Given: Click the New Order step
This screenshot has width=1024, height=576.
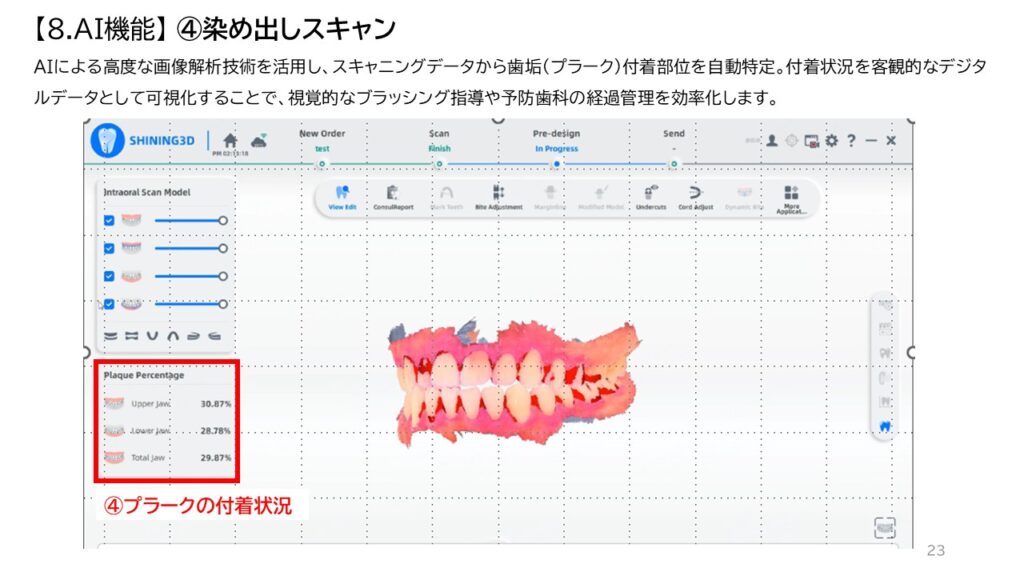Looking at the screenshot, I should pos(321,140).
